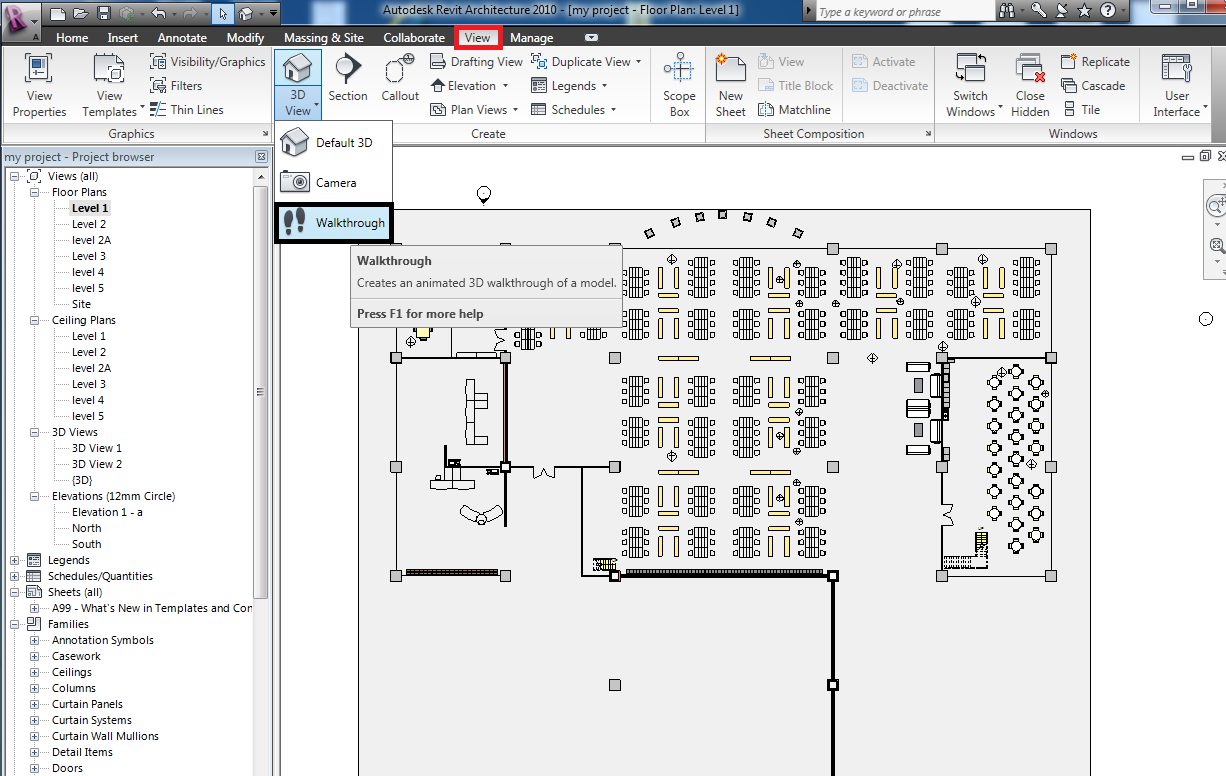Open View Templates dropdown
Viewport: 1226px width, 776px height.
(110, 85)
